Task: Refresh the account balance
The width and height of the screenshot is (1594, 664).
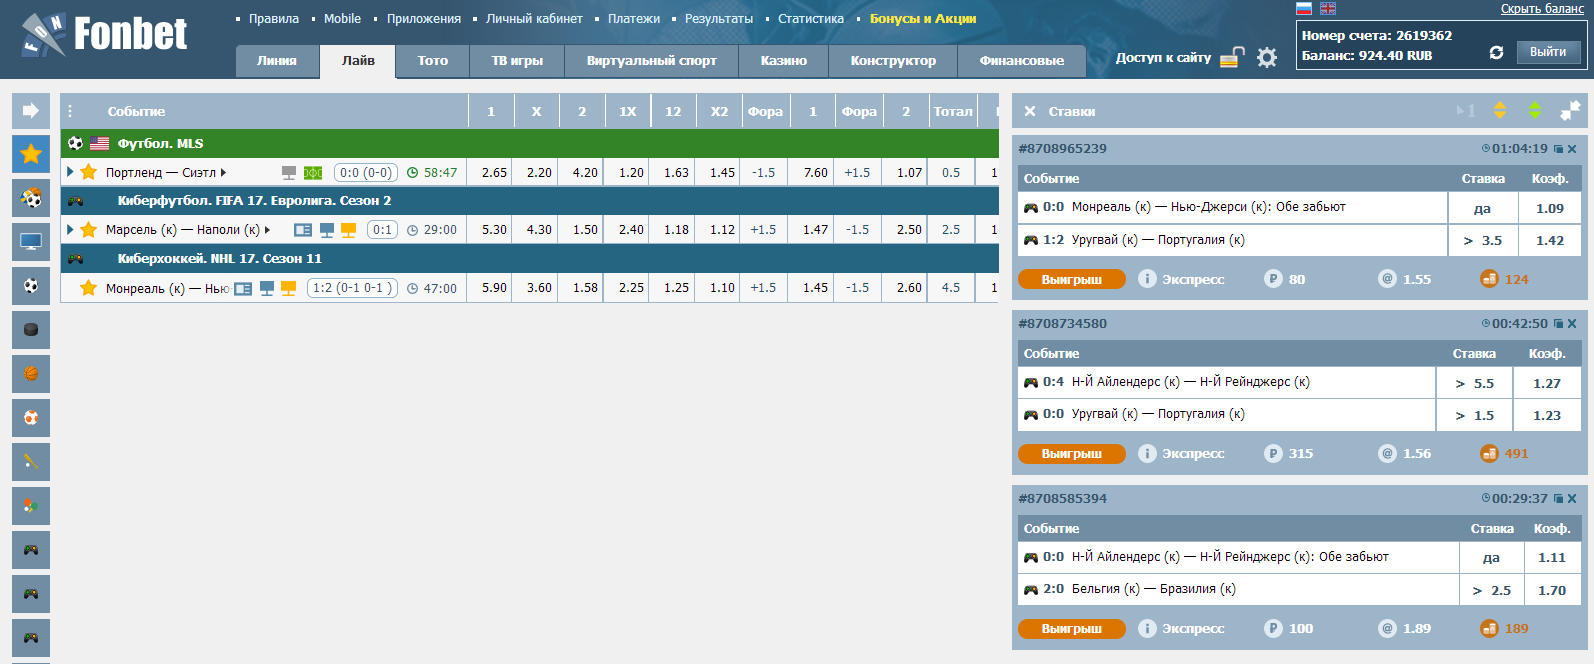Action: point(1496,52)
